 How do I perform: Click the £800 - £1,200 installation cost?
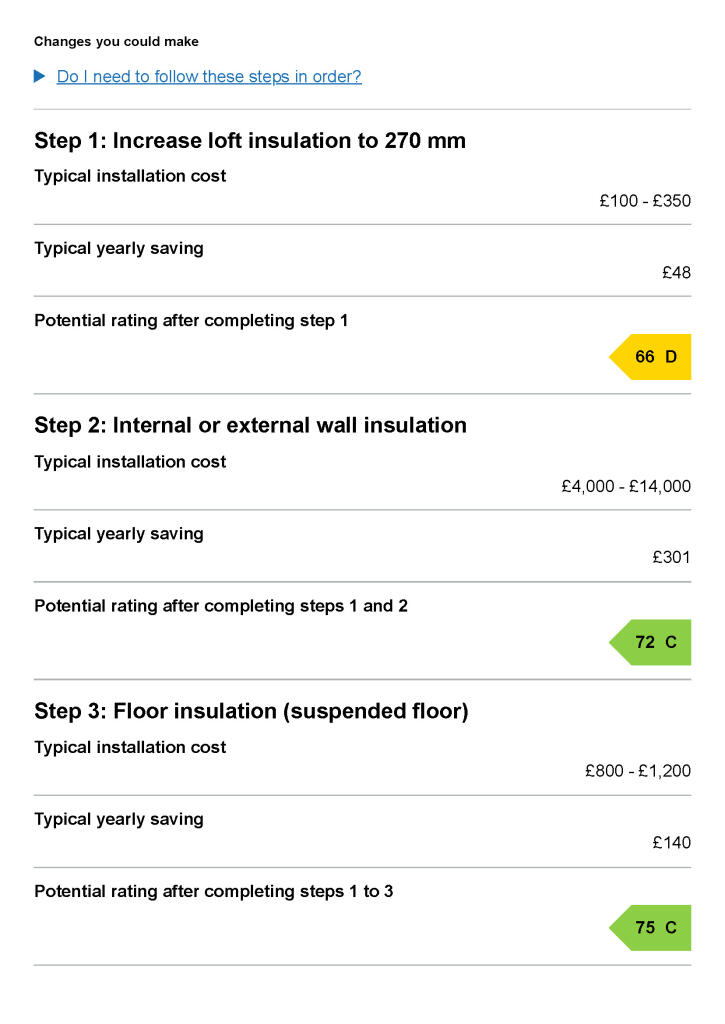[638, 771]
